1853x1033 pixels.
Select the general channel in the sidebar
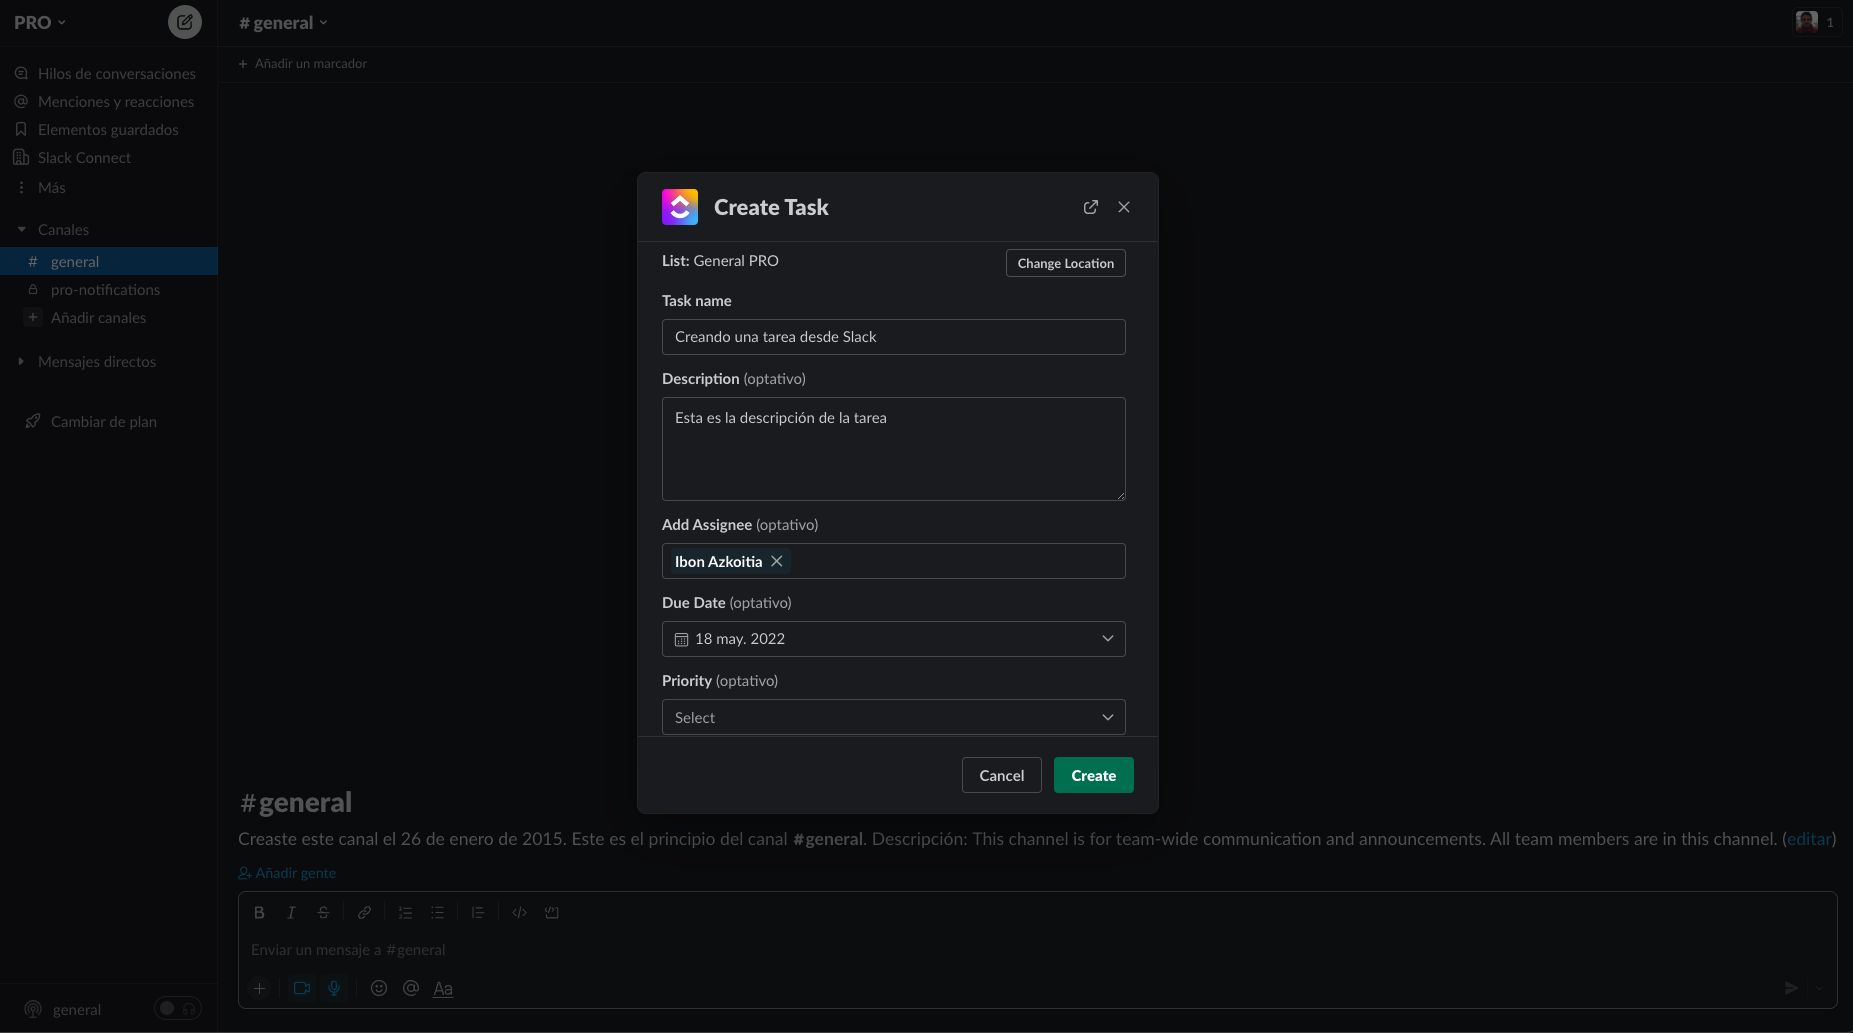point(109,261)
